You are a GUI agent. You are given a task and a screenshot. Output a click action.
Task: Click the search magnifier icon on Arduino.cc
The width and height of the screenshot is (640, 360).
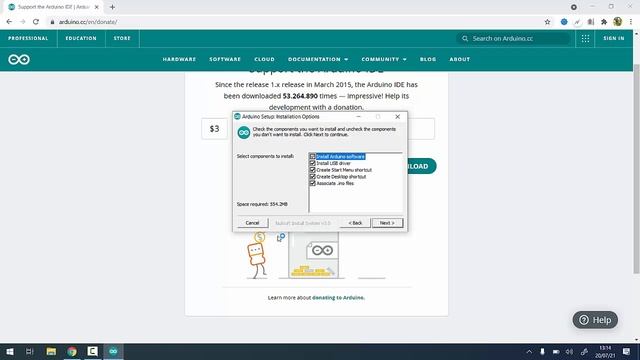(465, 38)
